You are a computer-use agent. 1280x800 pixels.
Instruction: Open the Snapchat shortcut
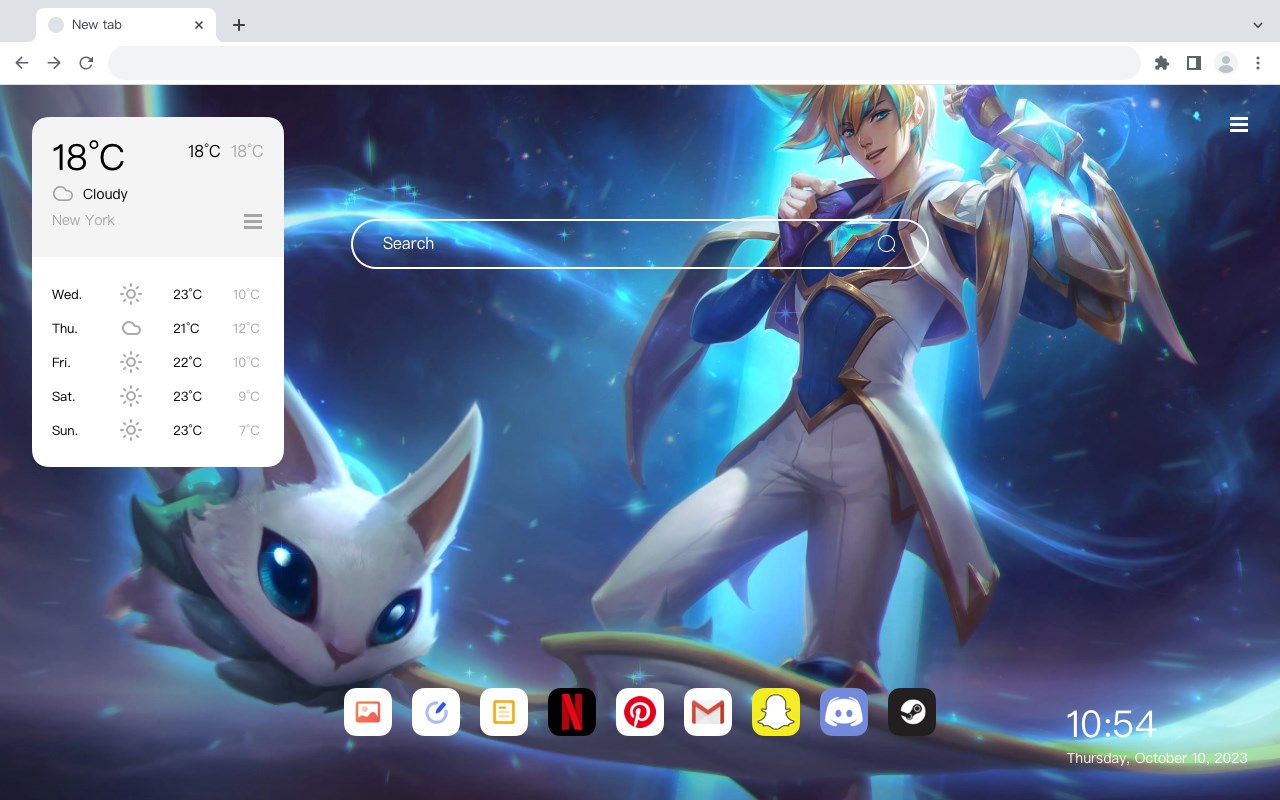pos(776,712)
